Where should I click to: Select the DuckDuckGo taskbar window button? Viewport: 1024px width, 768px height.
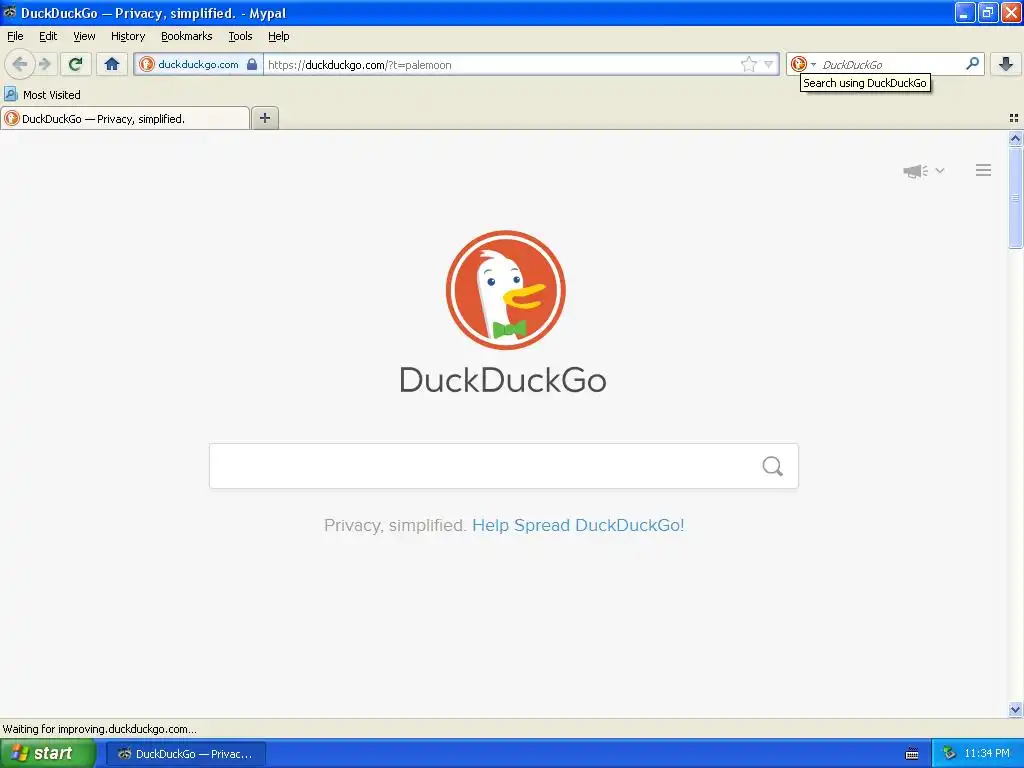tap(185, 754)
